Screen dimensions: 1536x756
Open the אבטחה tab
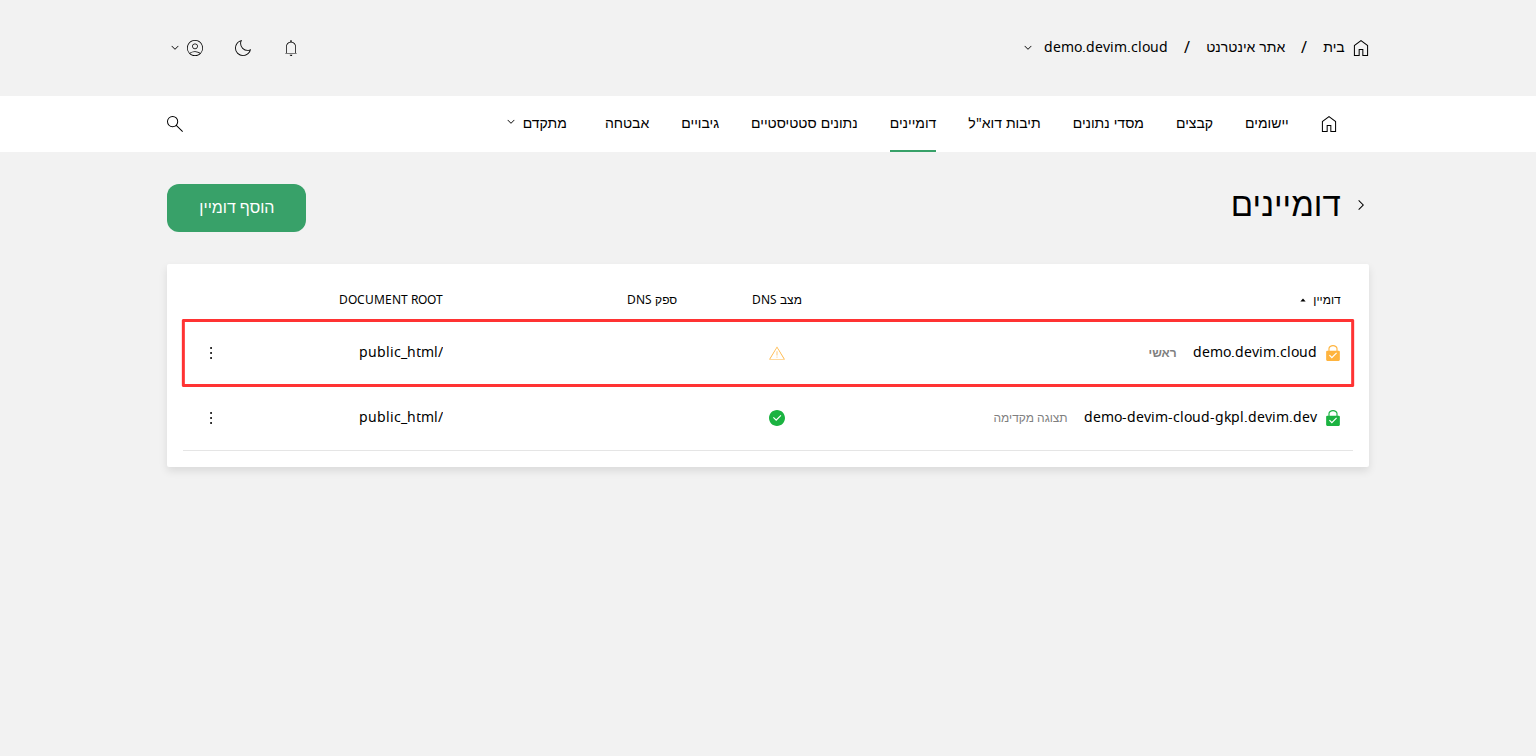click(628, 123)
